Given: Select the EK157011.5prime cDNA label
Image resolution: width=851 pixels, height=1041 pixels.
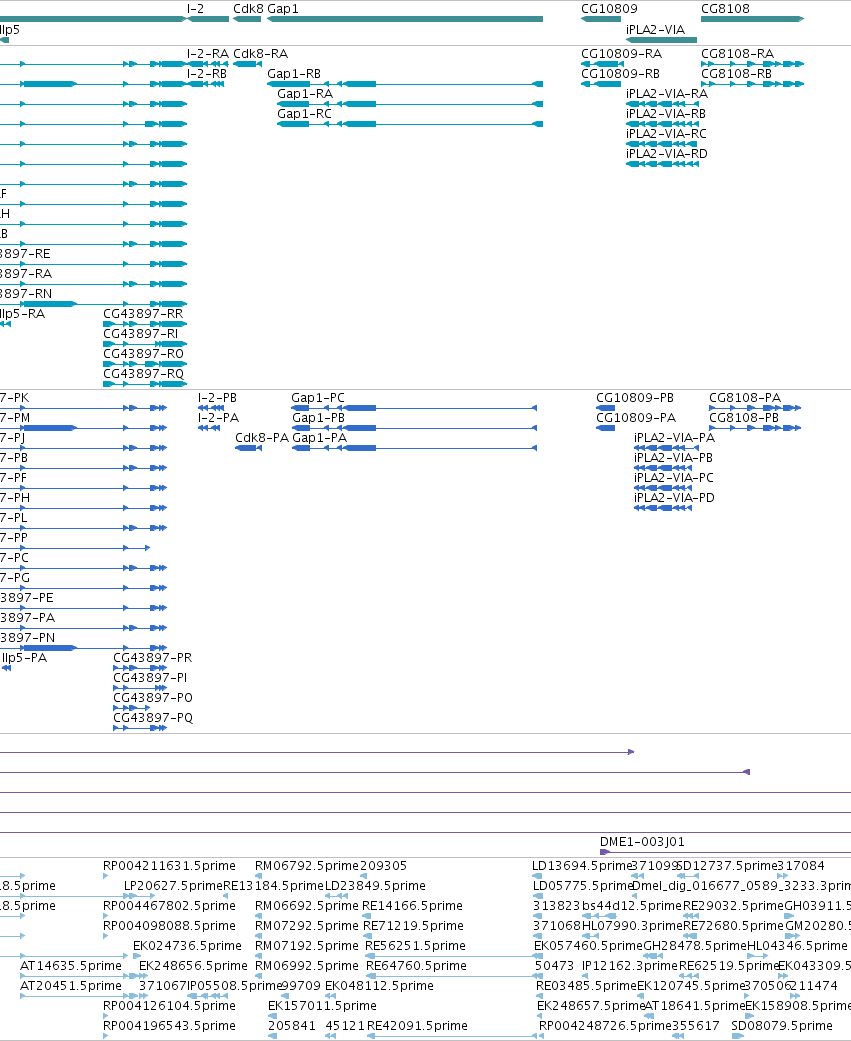Looking at the screenshot, I should tap(322, 1006).
